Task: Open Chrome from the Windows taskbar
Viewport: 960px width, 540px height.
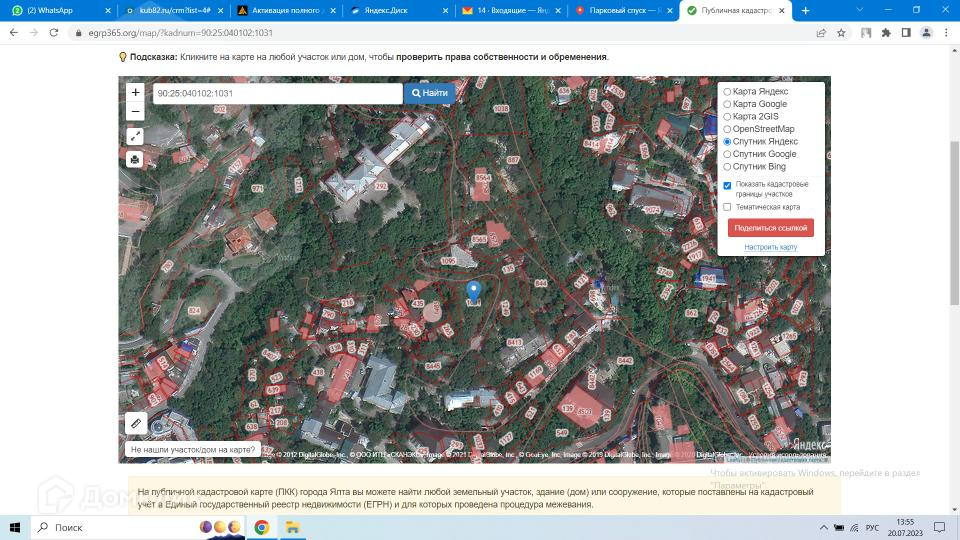Action: coord(262,527)
